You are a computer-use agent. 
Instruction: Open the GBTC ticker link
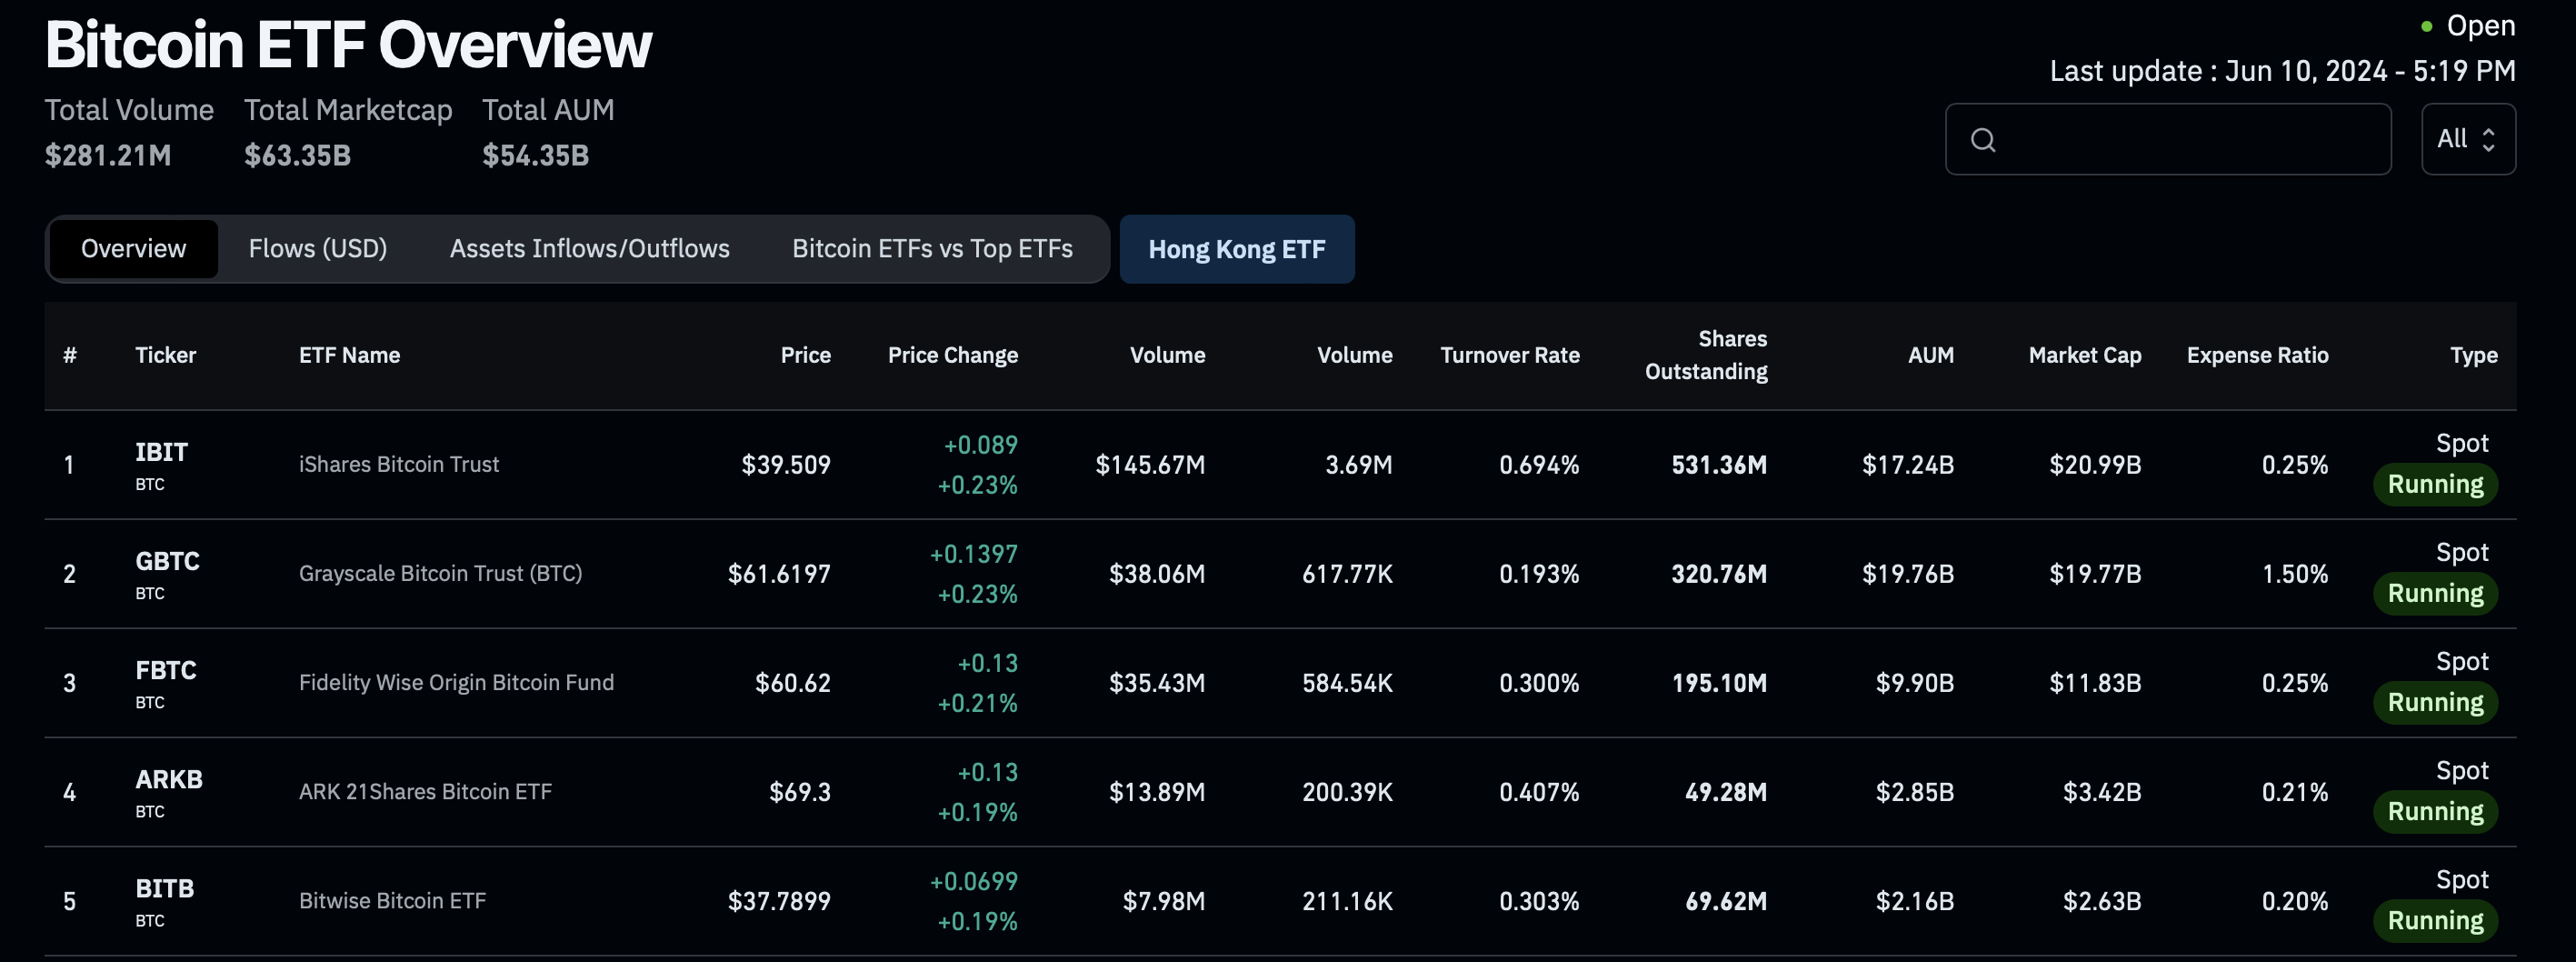click(x=167, y=562)
